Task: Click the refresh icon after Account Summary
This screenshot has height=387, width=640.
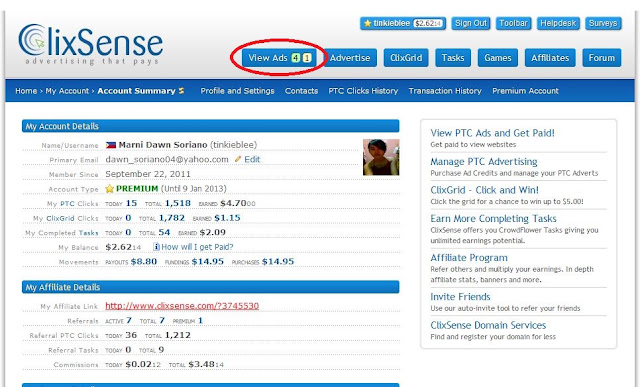Action: [x=181, y=91]
